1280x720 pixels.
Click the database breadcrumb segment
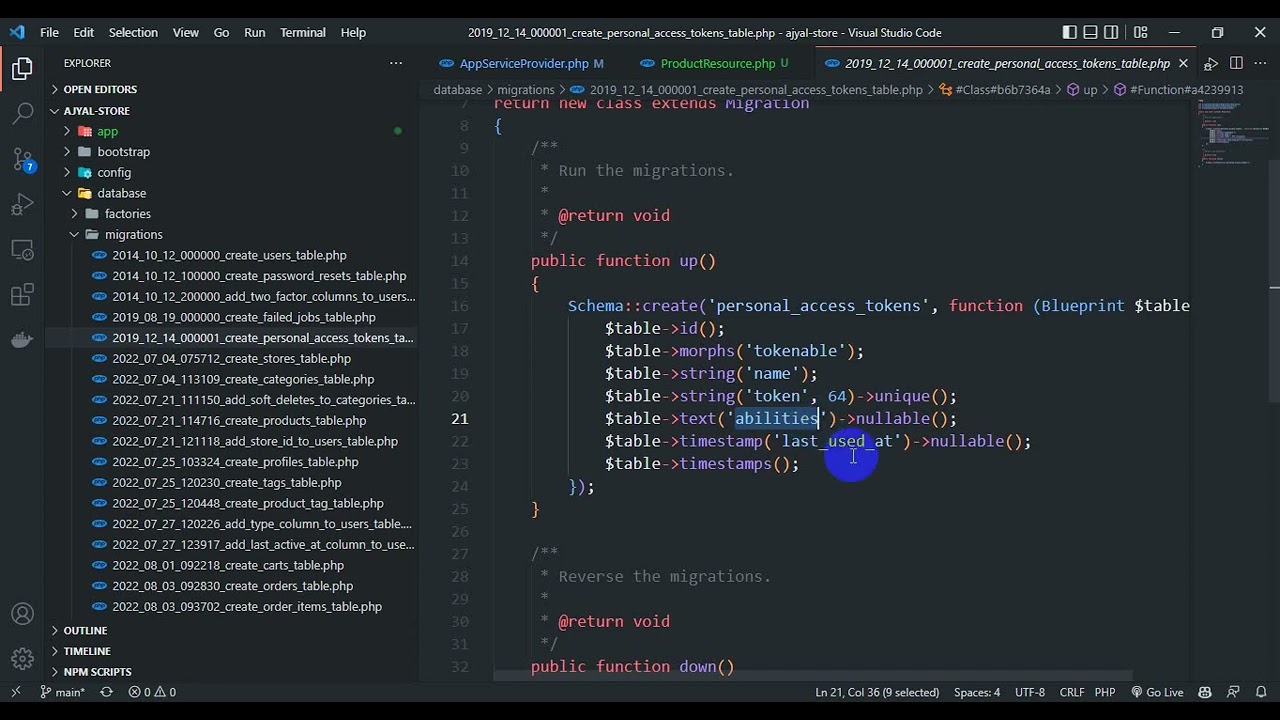point(457,90)
